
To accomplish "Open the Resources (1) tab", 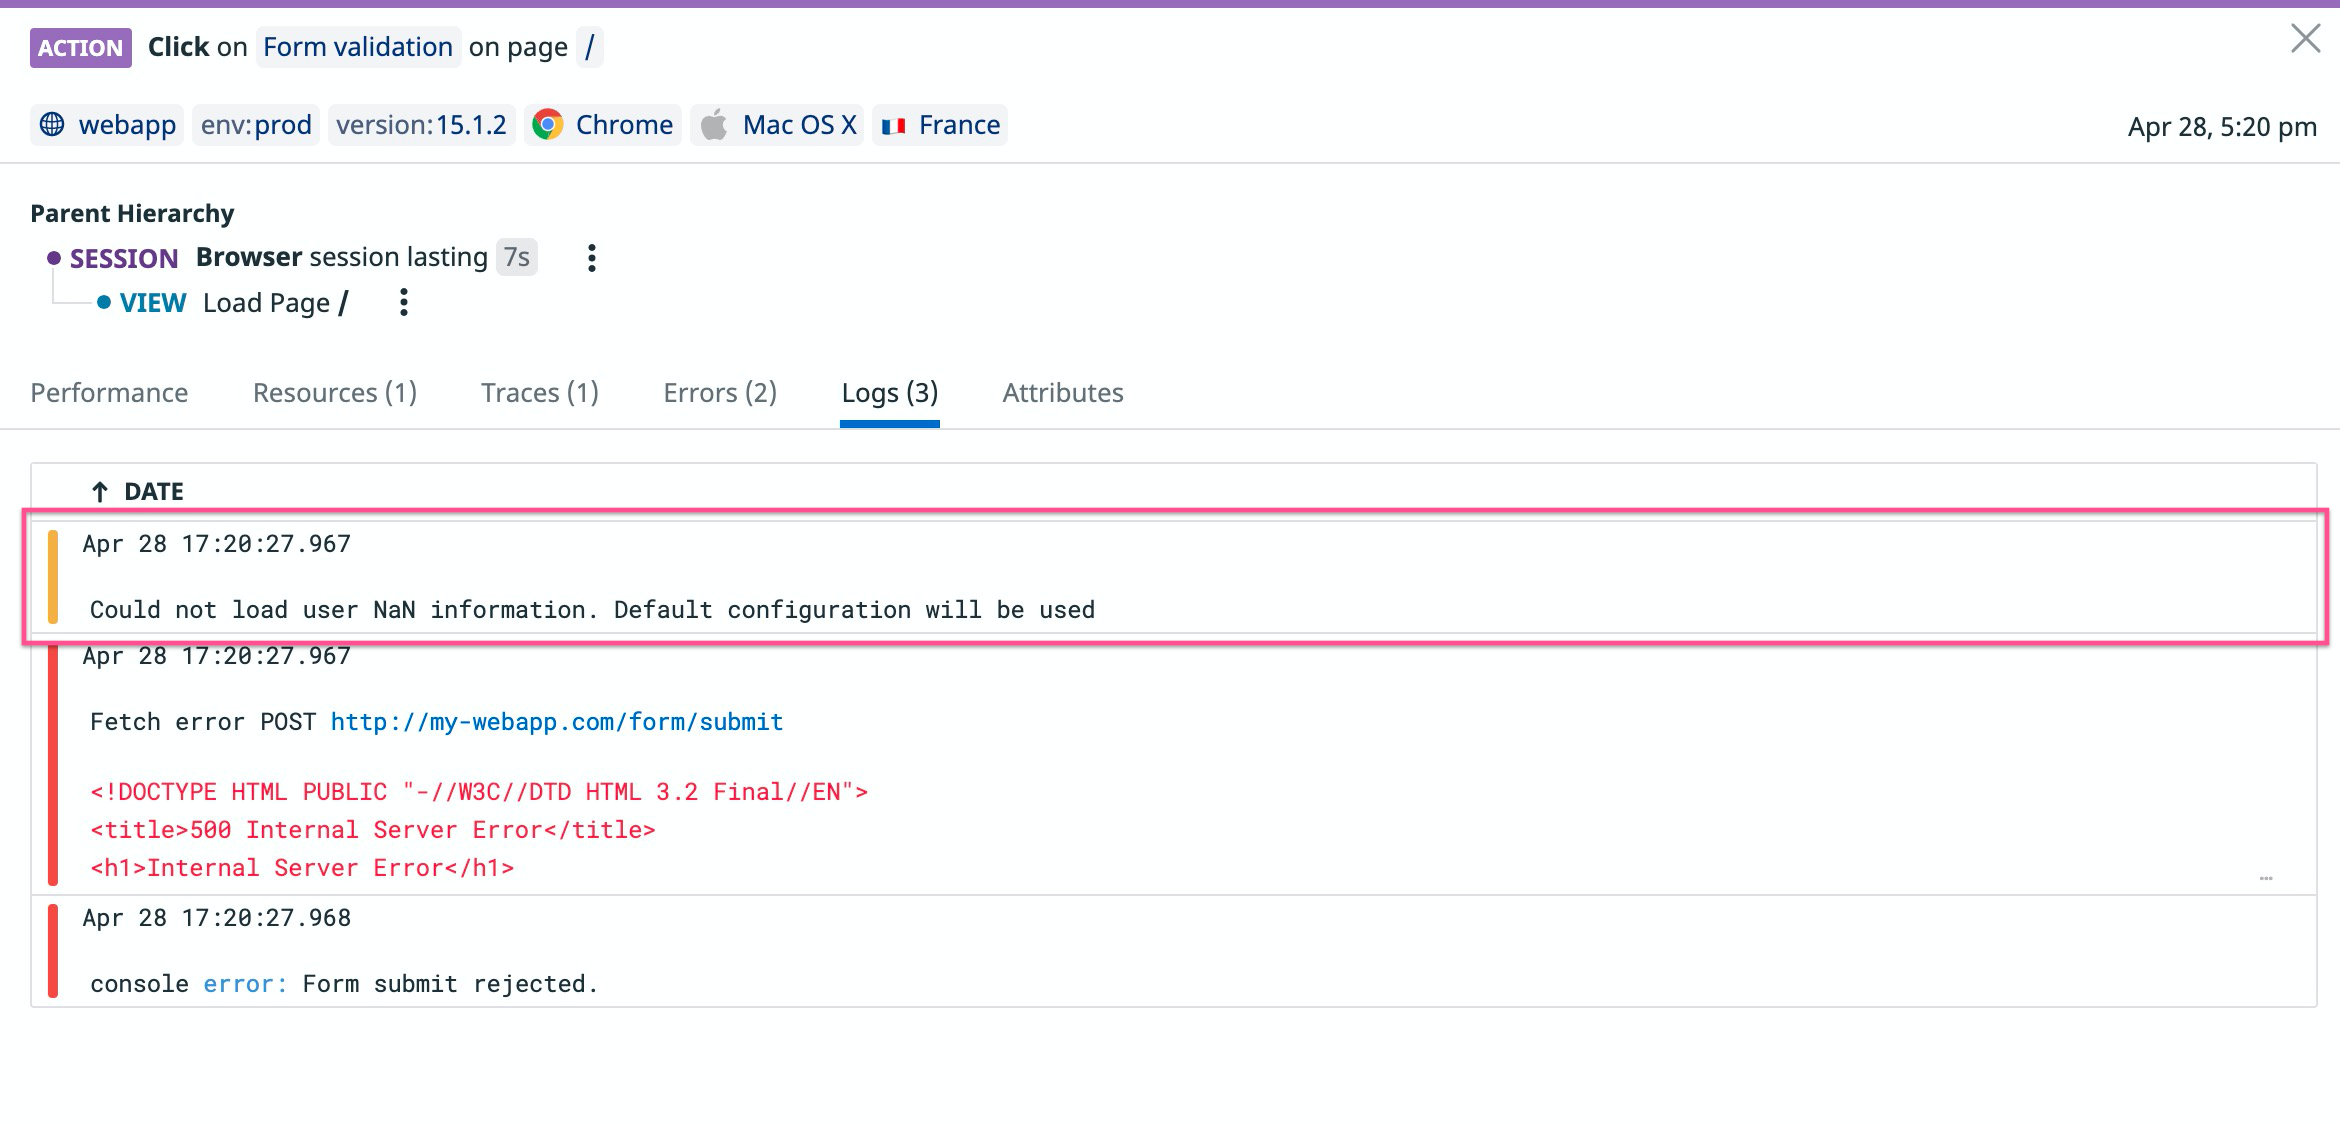I will click(334, 393).
